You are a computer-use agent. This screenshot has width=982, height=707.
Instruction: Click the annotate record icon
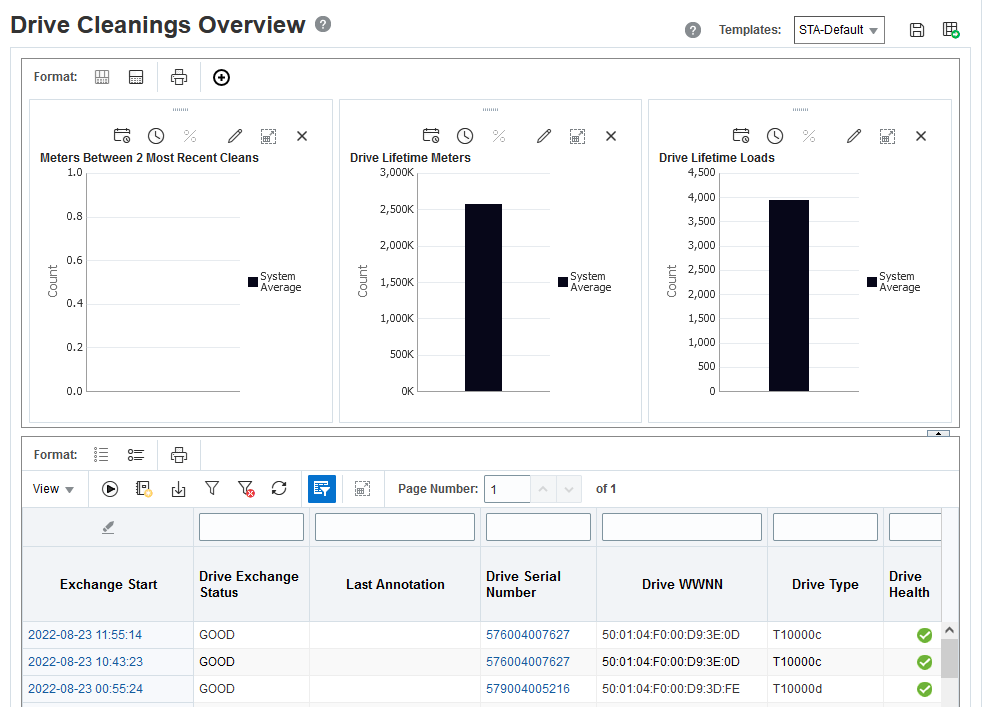click(144, 489)
